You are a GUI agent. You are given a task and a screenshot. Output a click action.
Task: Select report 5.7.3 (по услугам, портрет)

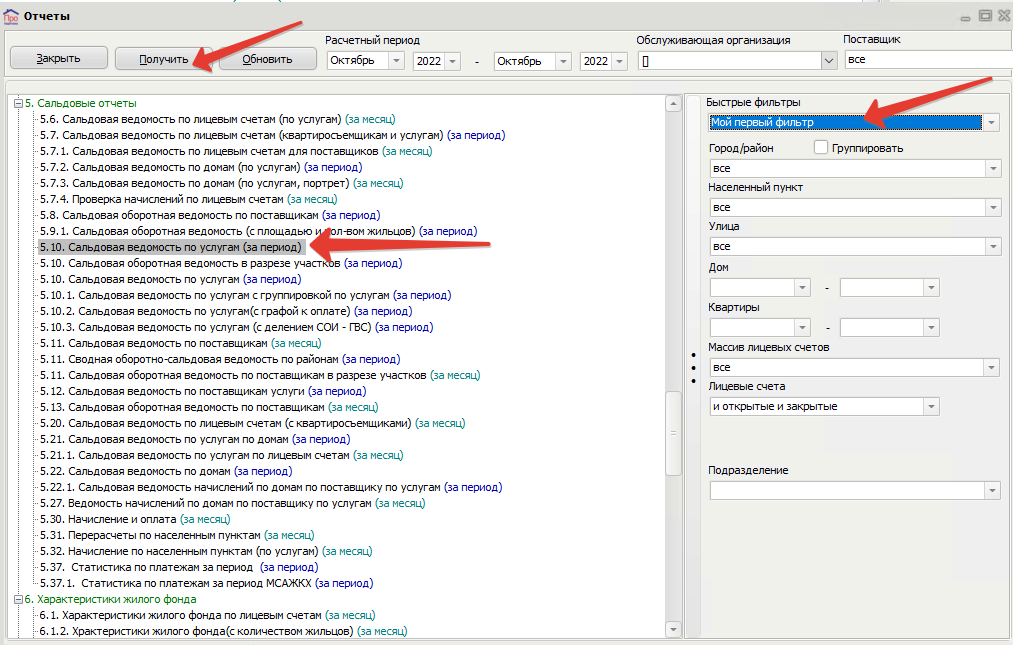221,183
